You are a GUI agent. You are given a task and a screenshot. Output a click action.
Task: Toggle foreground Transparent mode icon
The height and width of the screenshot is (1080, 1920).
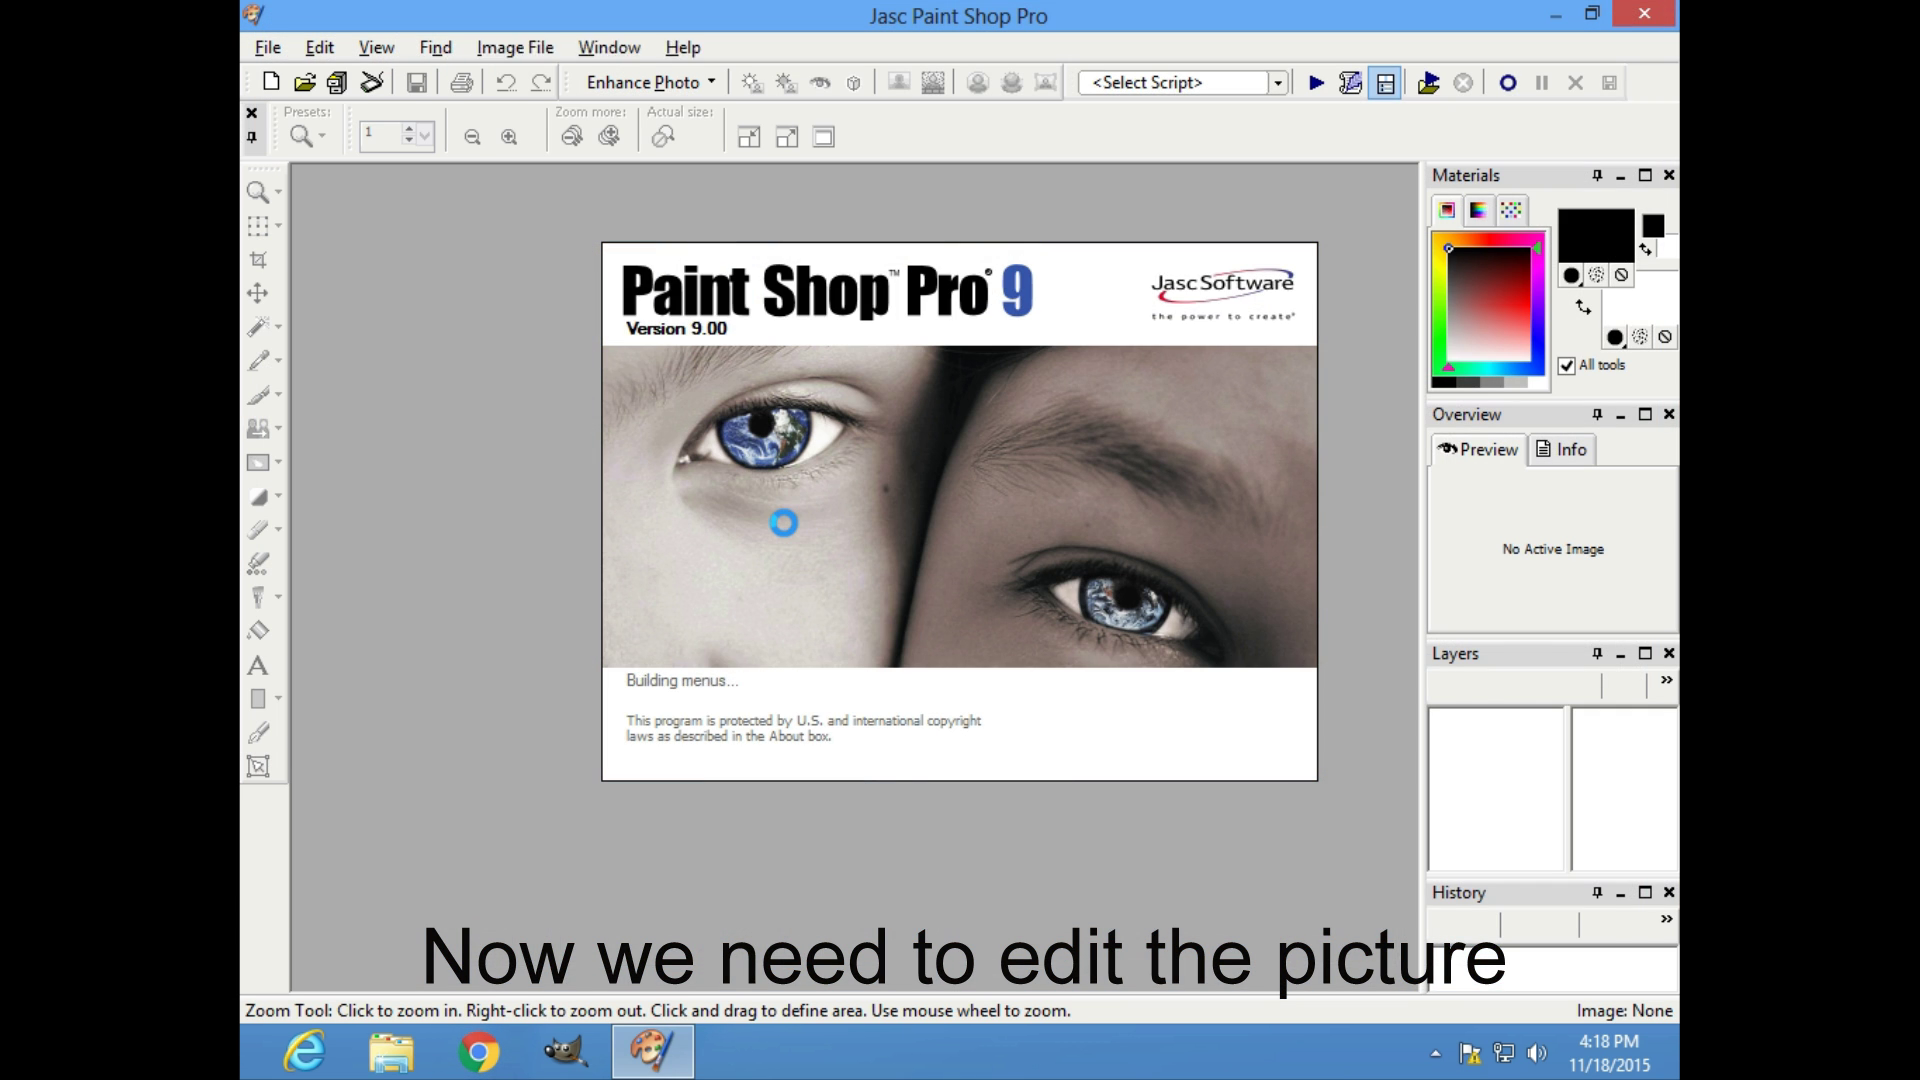[1621, 275]
